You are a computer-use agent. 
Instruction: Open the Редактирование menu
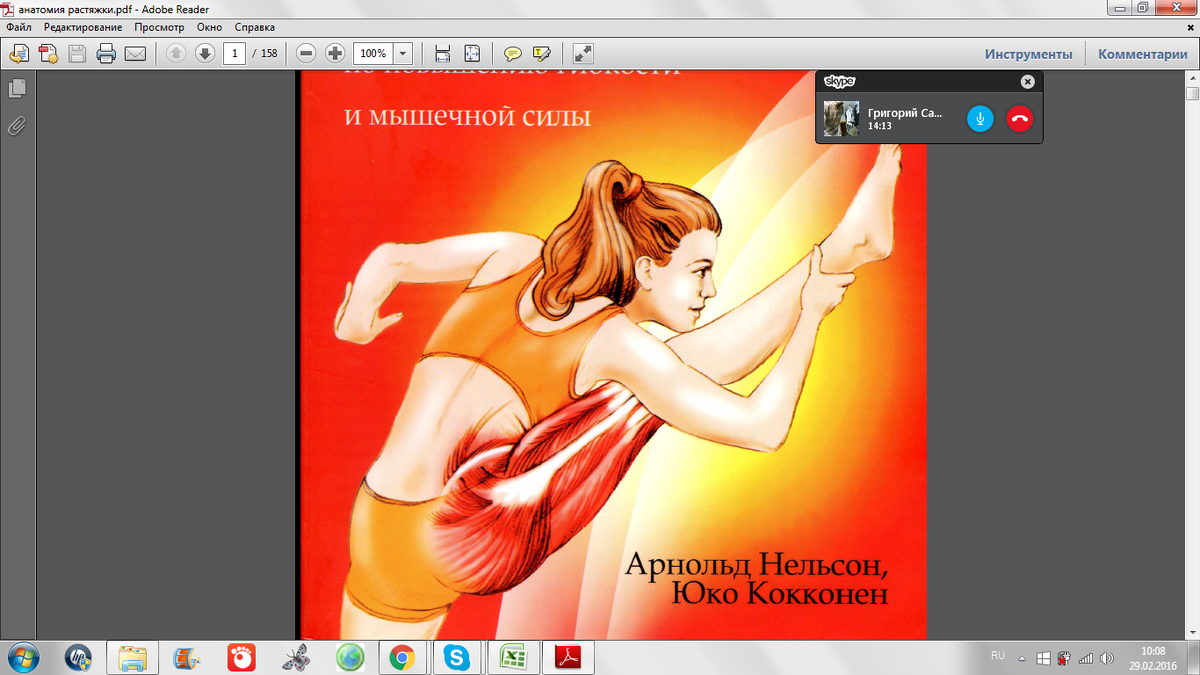tap(82, 27)
